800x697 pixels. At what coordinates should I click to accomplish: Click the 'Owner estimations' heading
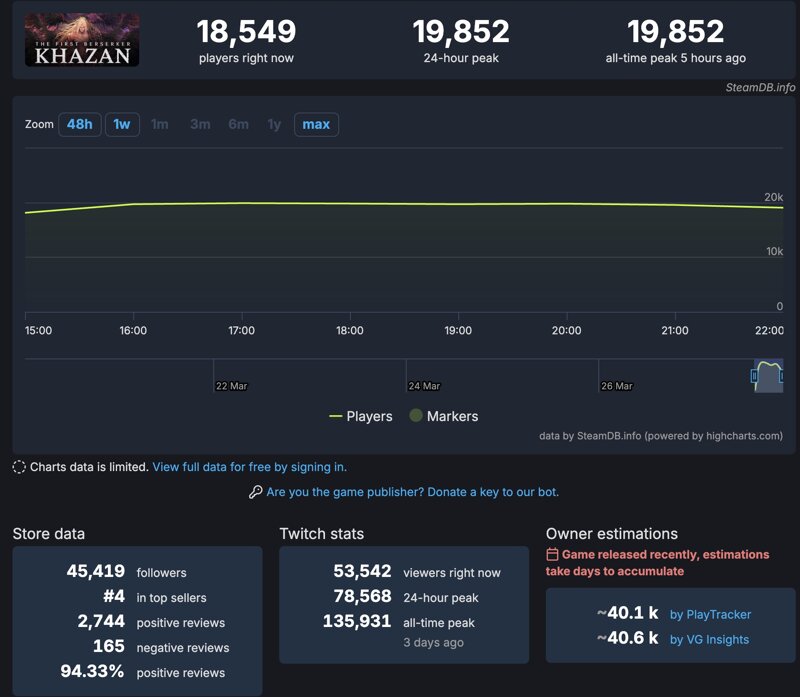point(612,534)
